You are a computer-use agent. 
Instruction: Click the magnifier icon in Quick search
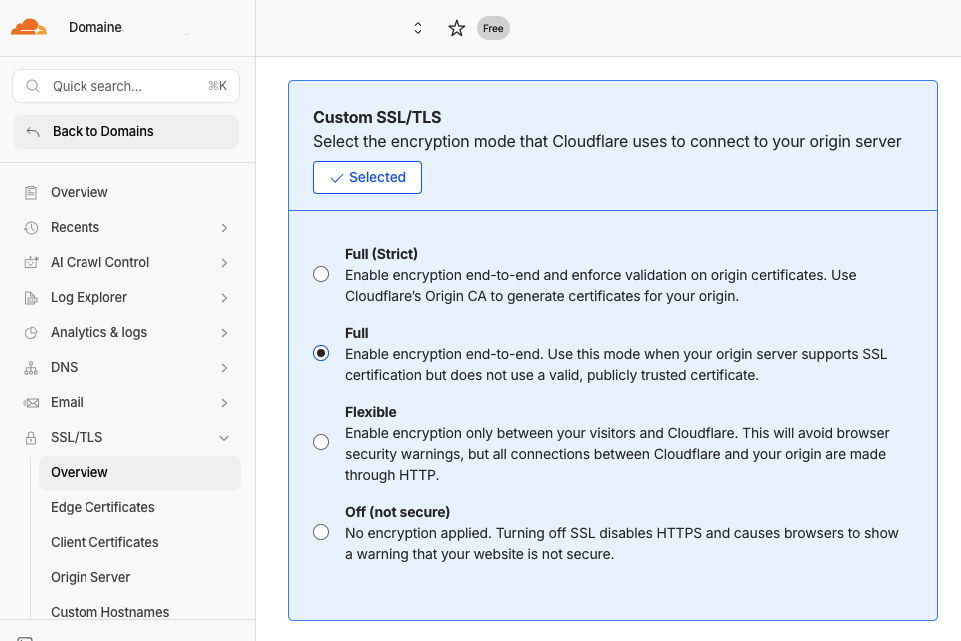33,86
